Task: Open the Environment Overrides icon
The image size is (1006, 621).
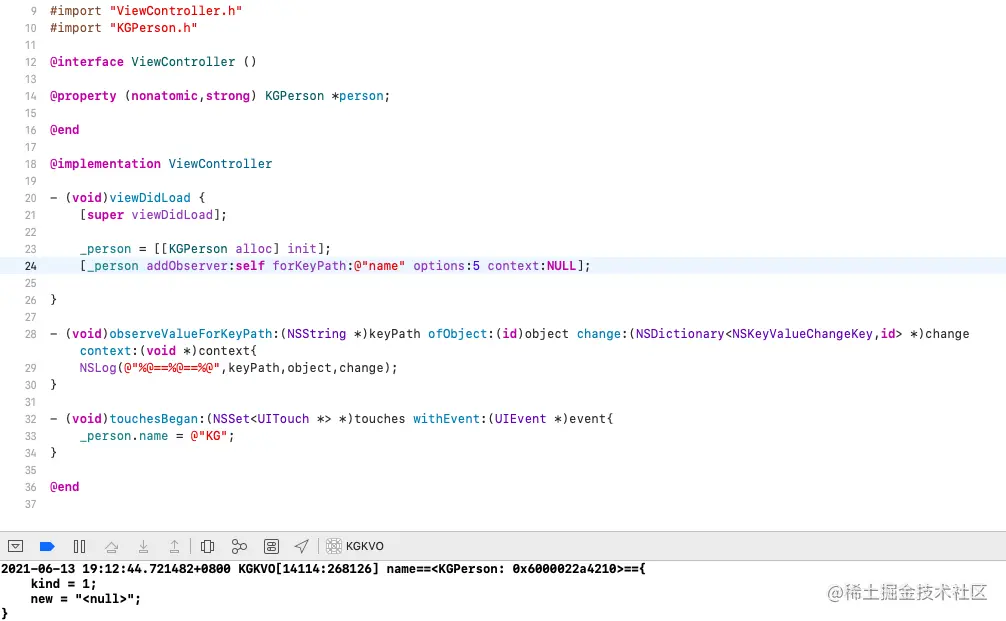Action: coord(271,546)
